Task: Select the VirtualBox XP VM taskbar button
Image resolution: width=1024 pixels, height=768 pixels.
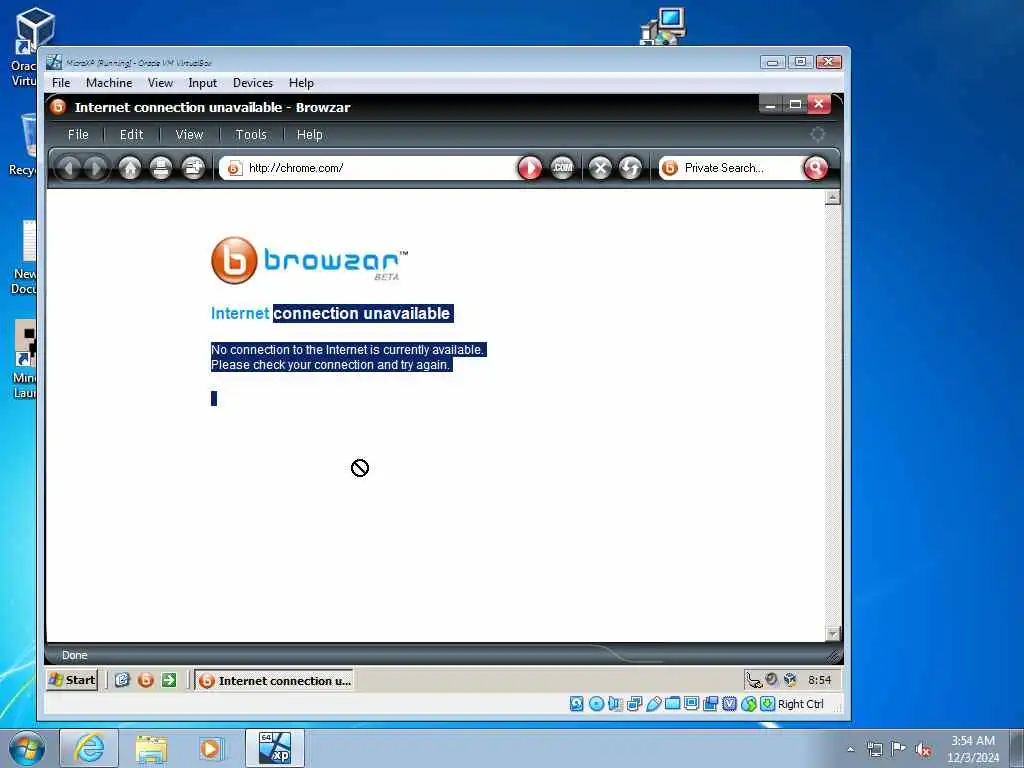Action: [274, 748]
